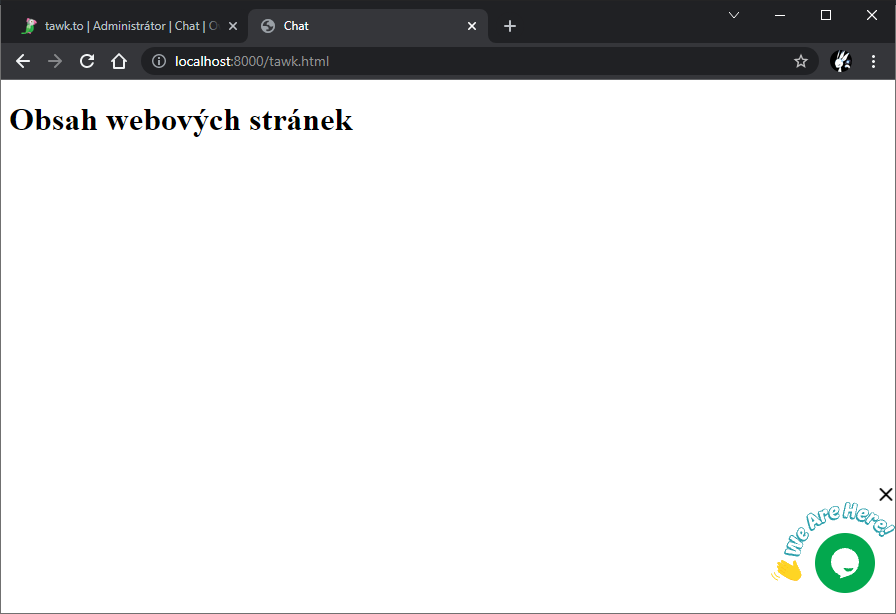This screenshot has height=614, width=896.
Task: Open the tawk.to chat widget bubble
Action: tap(845, 562)
